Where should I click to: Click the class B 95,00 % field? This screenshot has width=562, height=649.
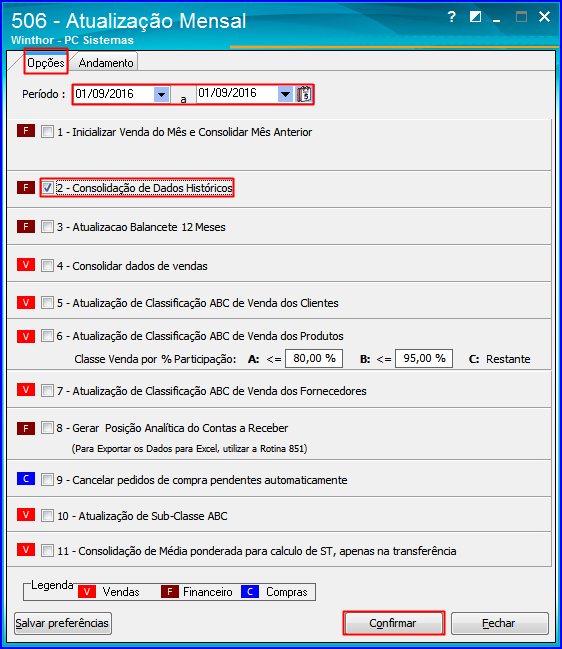pyautogui.click(x=424, y=358)
